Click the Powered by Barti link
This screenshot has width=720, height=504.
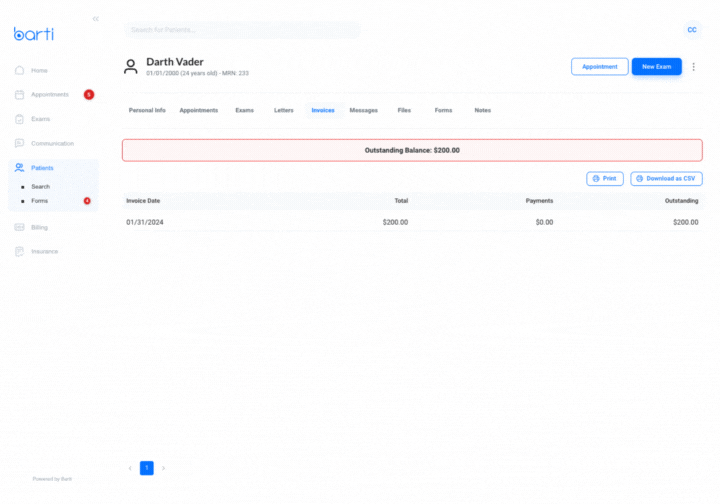pos(52,479)
